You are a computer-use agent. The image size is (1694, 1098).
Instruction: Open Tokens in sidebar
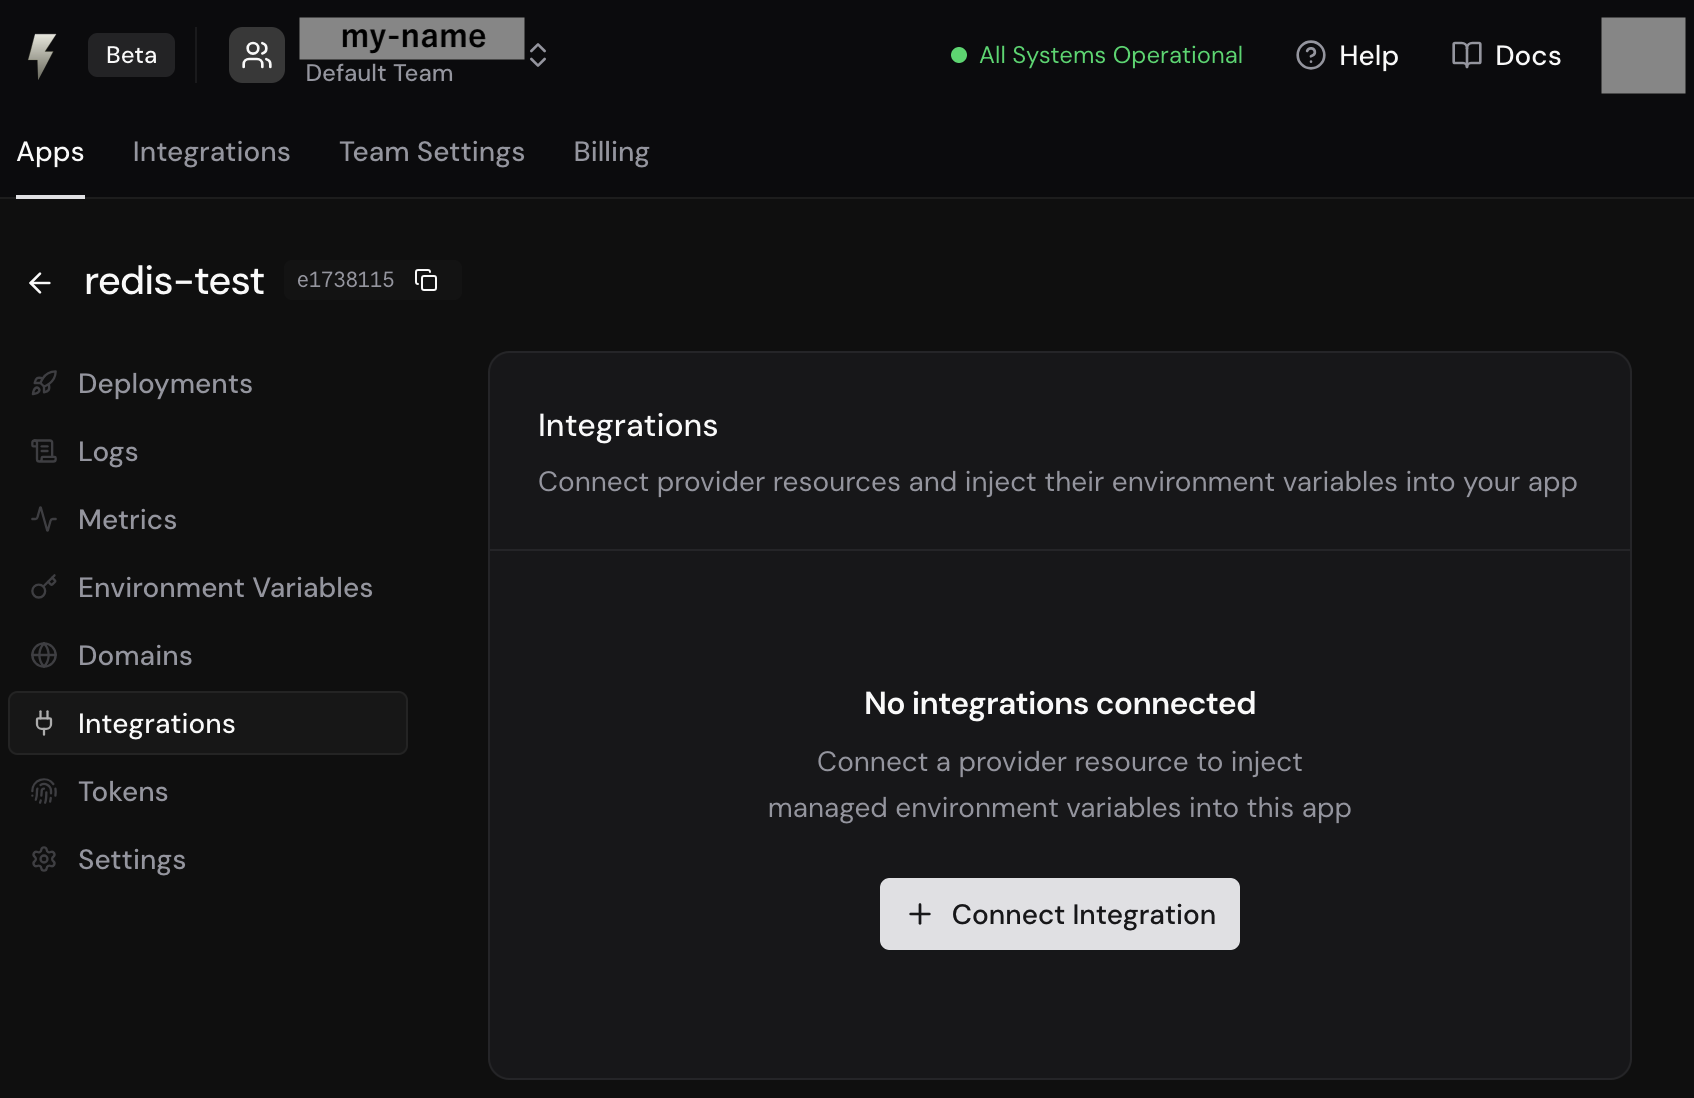click(x=208, y=792)
